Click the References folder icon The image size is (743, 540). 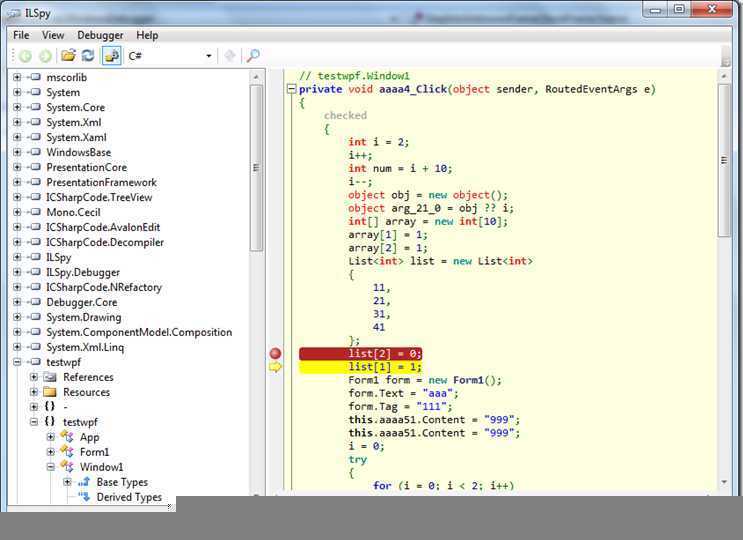[x=50, y=377]
